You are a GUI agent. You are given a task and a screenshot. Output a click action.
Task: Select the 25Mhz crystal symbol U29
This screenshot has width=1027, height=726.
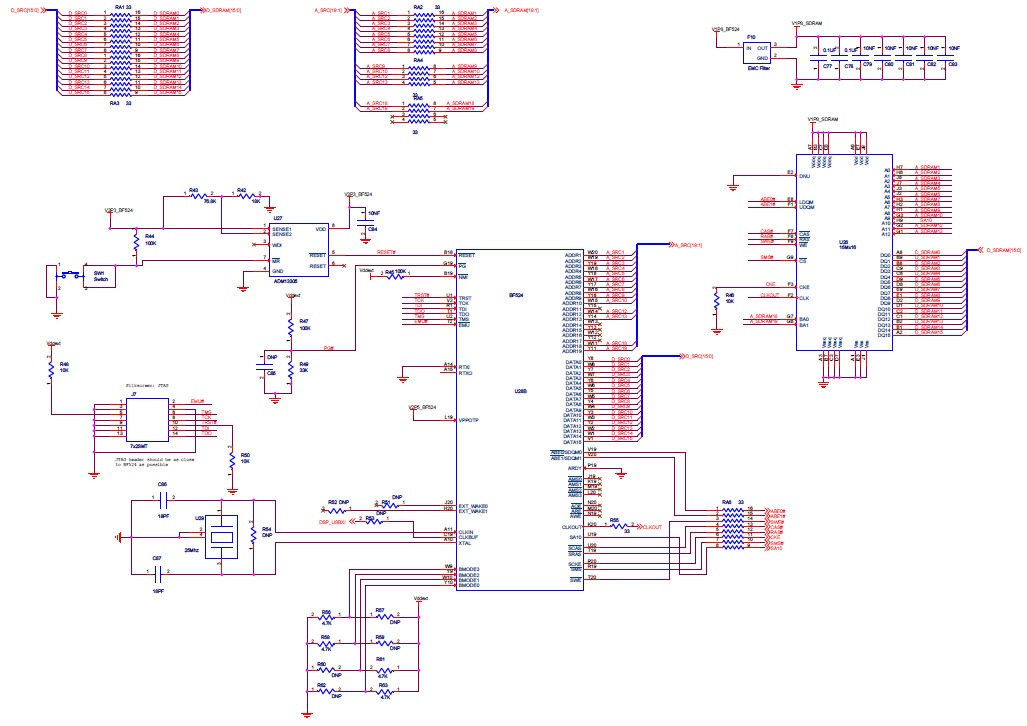[x=221, y=536]
